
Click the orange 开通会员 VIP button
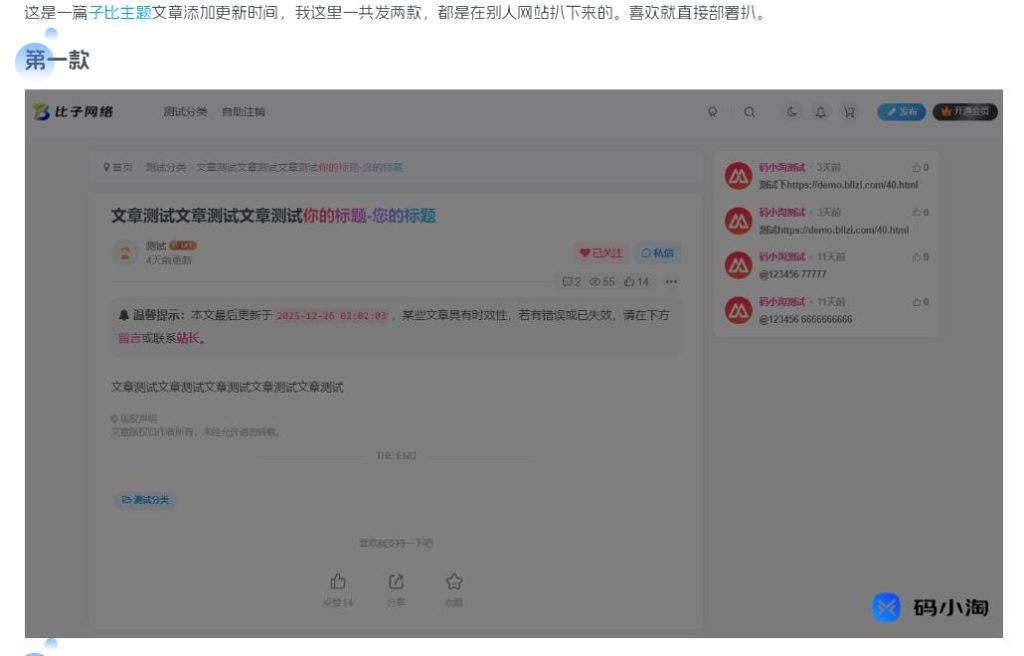click(x=964, y=112)
